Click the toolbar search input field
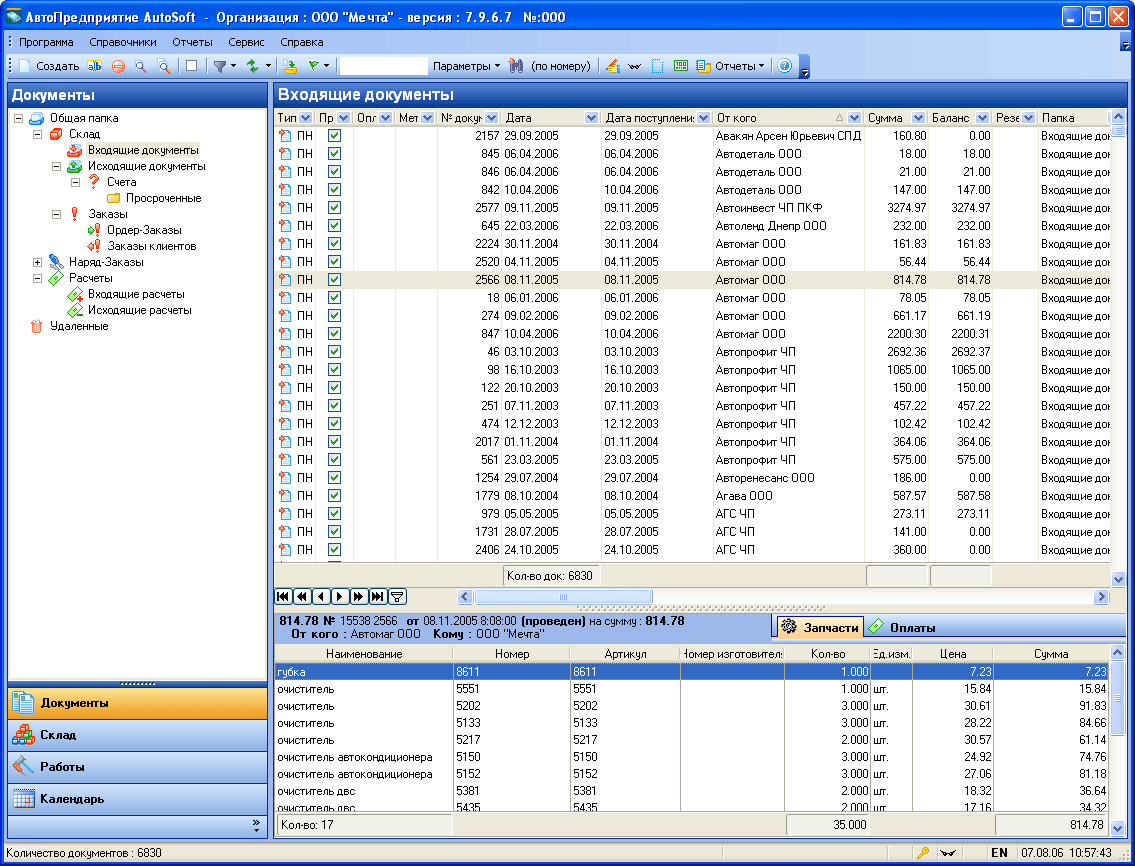The height and width of the screenshot is (866, 1135). pos(383,66)
